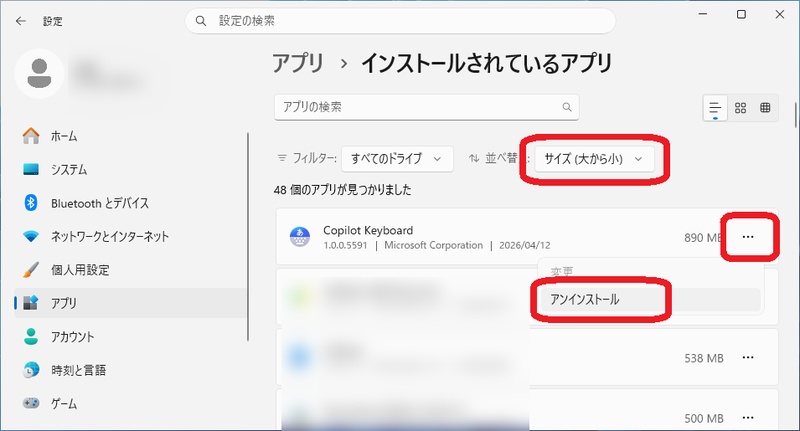Viewport: 800px width, 431px height.
Task: Open the サイズ (大から小) sort dropdown
Action: point(594,159)
